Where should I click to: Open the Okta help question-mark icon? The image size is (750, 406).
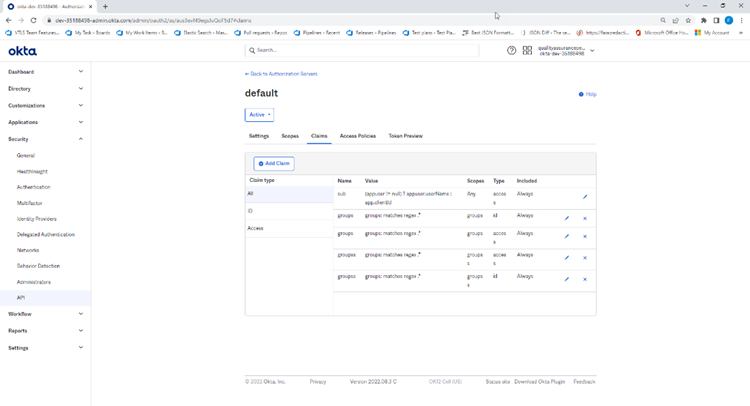511,50
